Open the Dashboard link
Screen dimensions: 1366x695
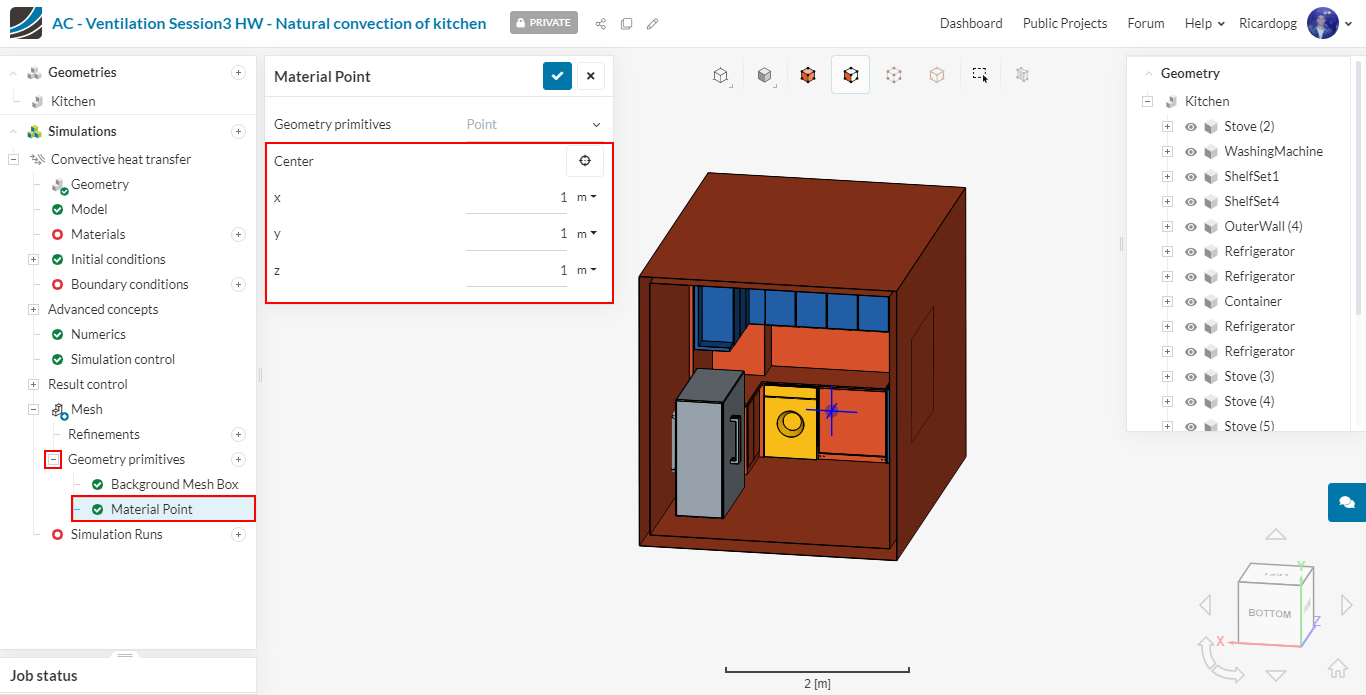(x=970, y=23)
